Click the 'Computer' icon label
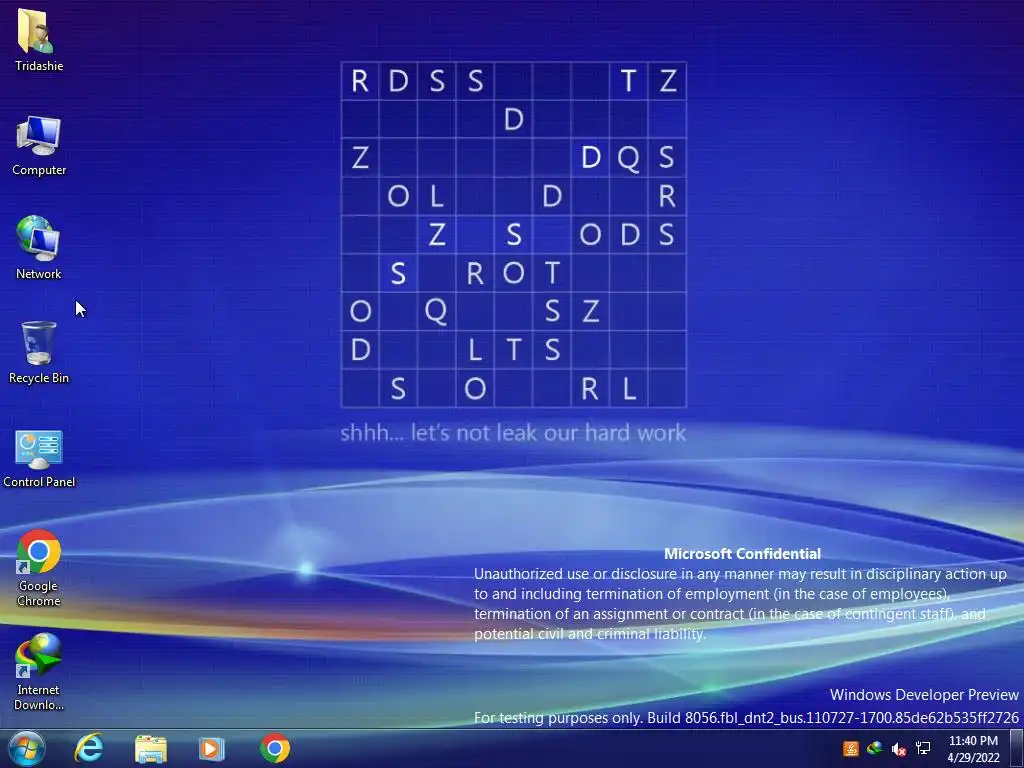 click(x=39, y=170)
